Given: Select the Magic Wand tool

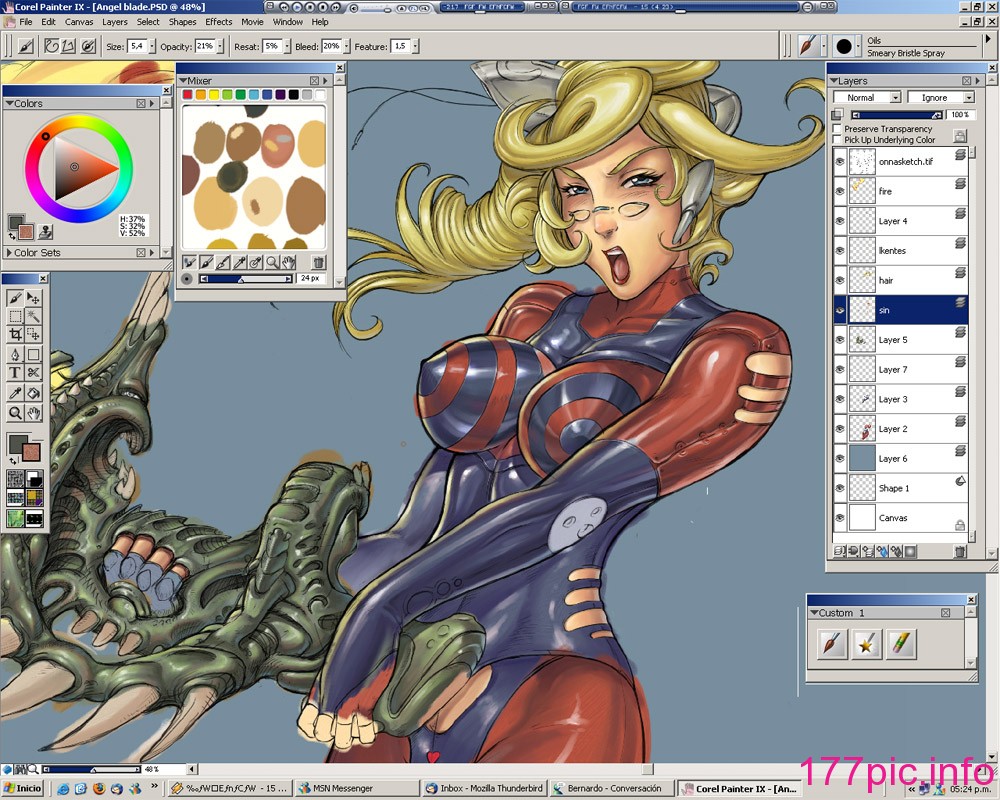Looking at the screenshot, I should [33, 316].
